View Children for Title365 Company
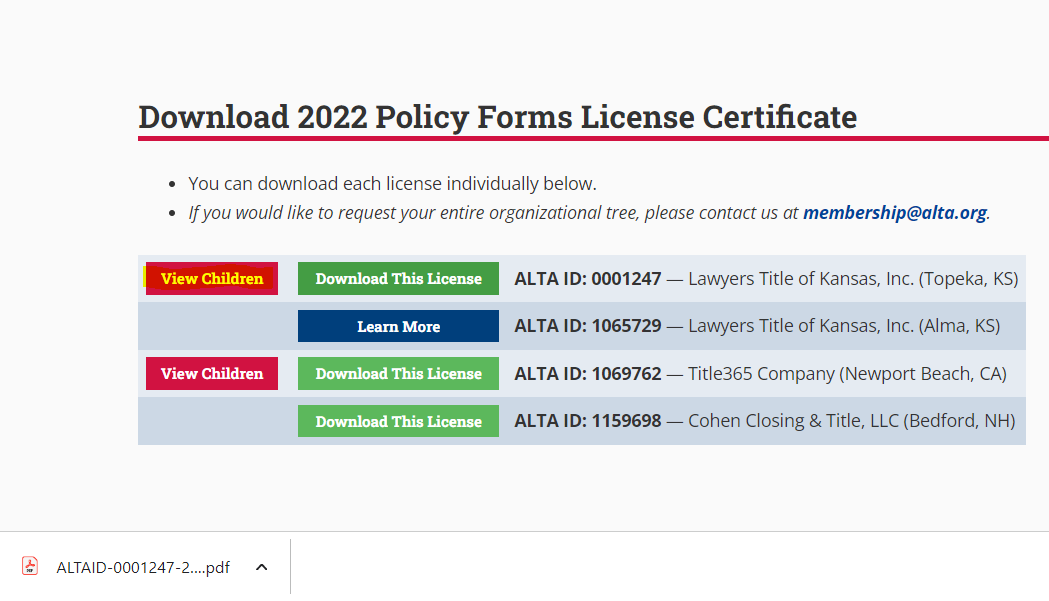 click(x=211, y=373)
